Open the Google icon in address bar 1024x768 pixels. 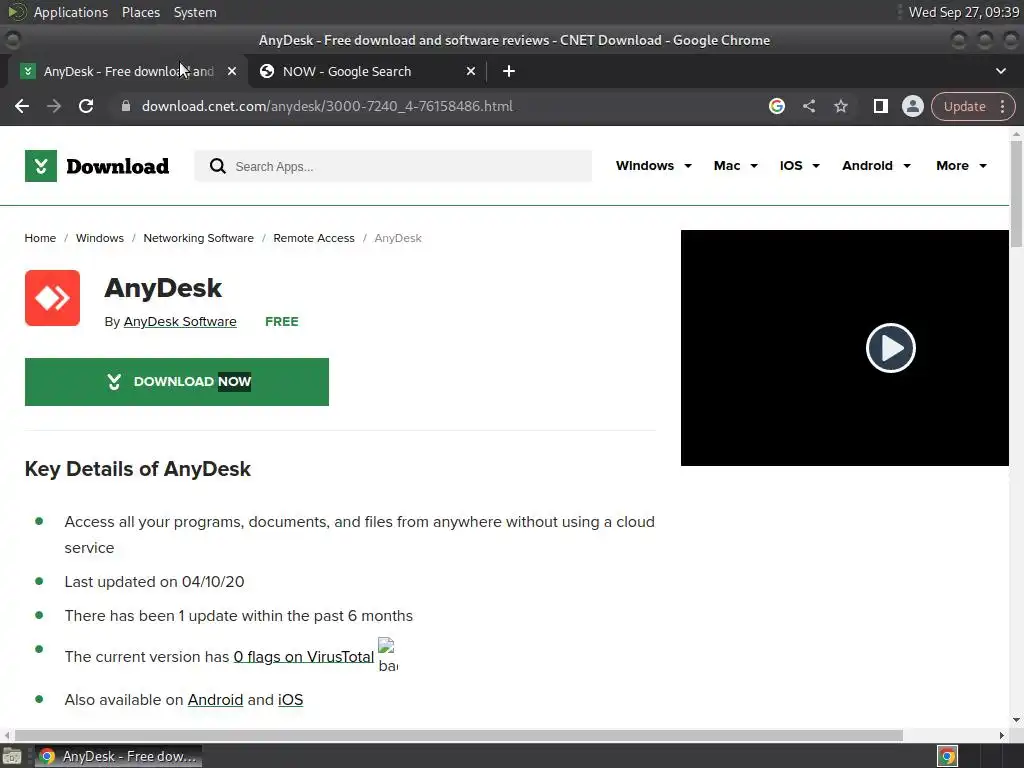(776, 106)
